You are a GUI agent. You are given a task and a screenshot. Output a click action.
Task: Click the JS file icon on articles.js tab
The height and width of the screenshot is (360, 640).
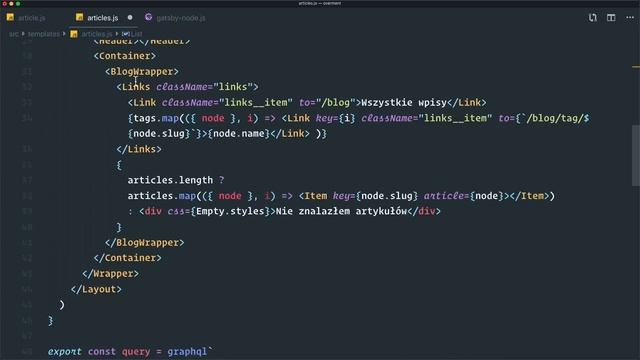pyautogui.click(x=80, y=17)
